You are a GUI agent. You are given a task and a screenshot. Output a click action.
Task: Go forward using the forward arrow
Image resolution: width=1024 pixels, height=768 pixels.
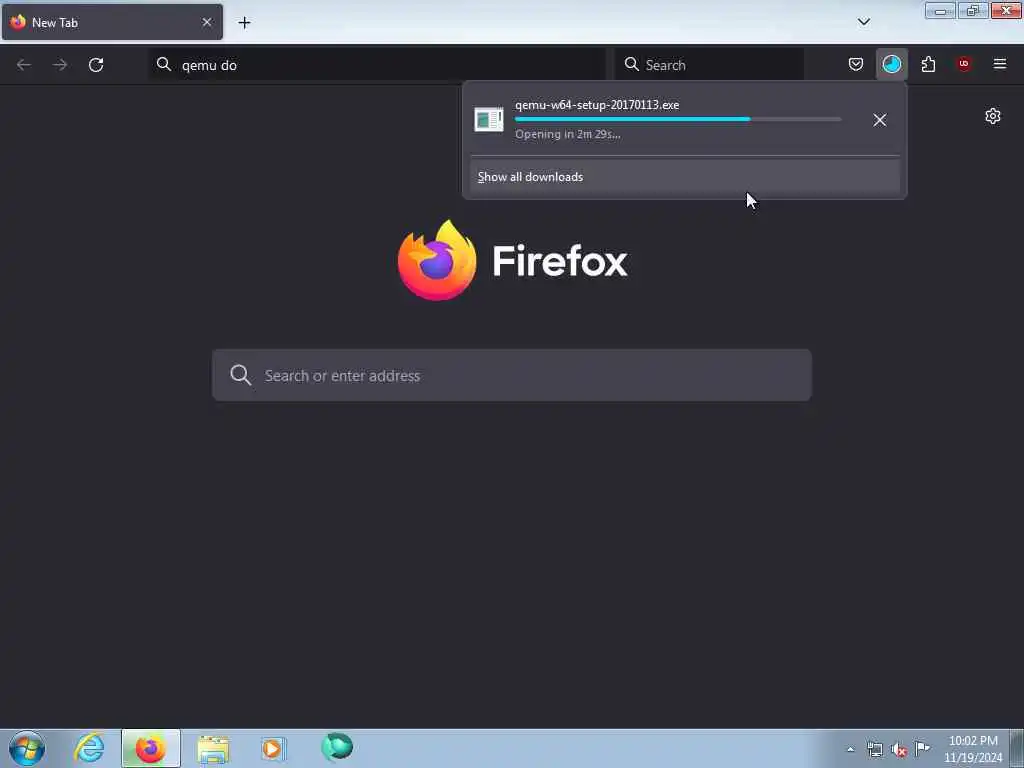tap(60, 65)
